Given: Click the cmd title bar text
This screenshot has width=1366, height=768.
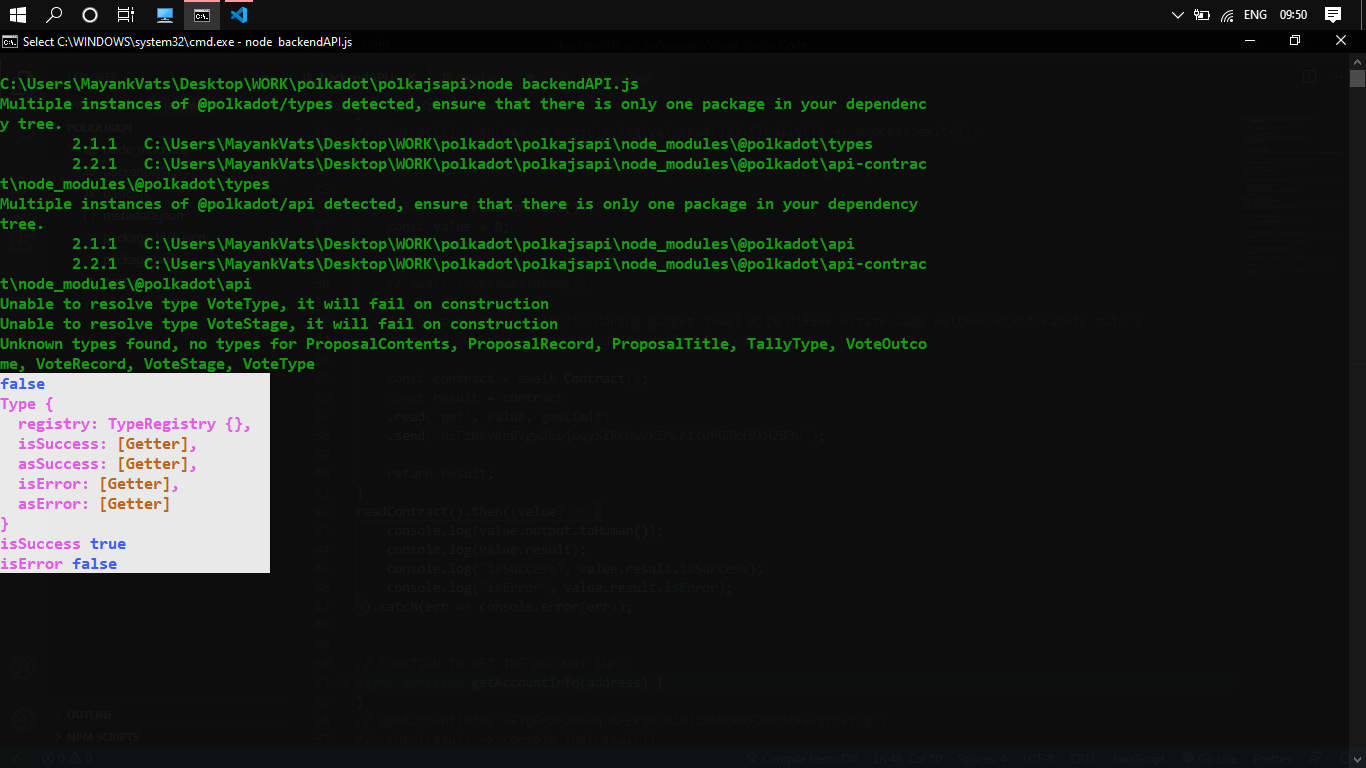Looking at the screenshot, I should point(187,42).
